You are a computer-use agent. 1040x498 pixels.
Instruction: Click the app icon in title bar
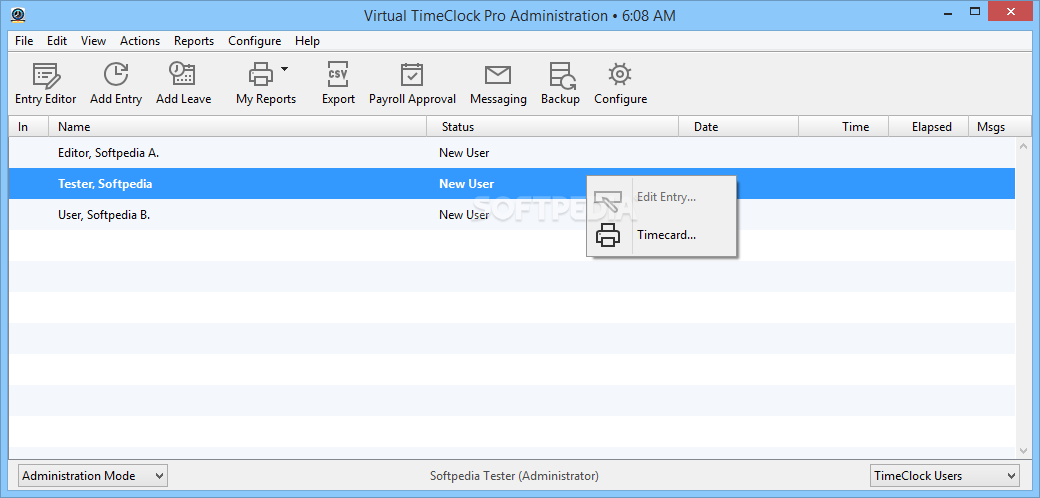(19, 15)
